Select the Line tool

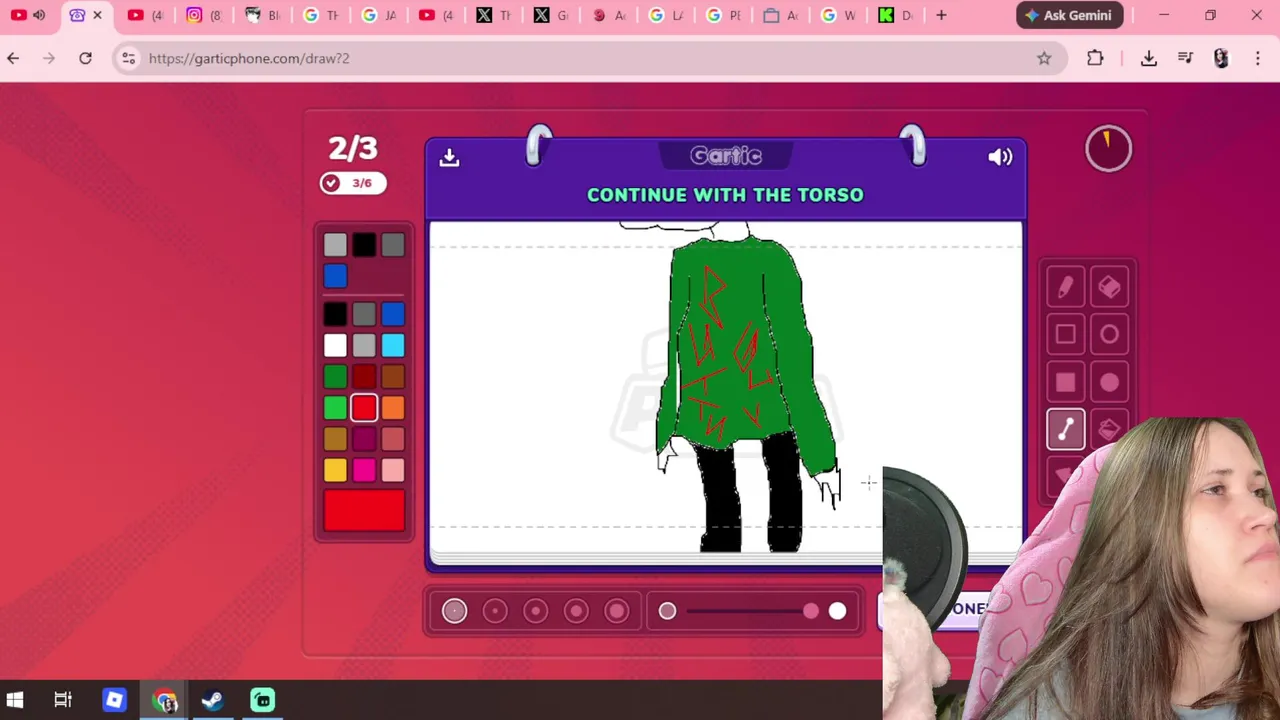[x=1065, y=430]
